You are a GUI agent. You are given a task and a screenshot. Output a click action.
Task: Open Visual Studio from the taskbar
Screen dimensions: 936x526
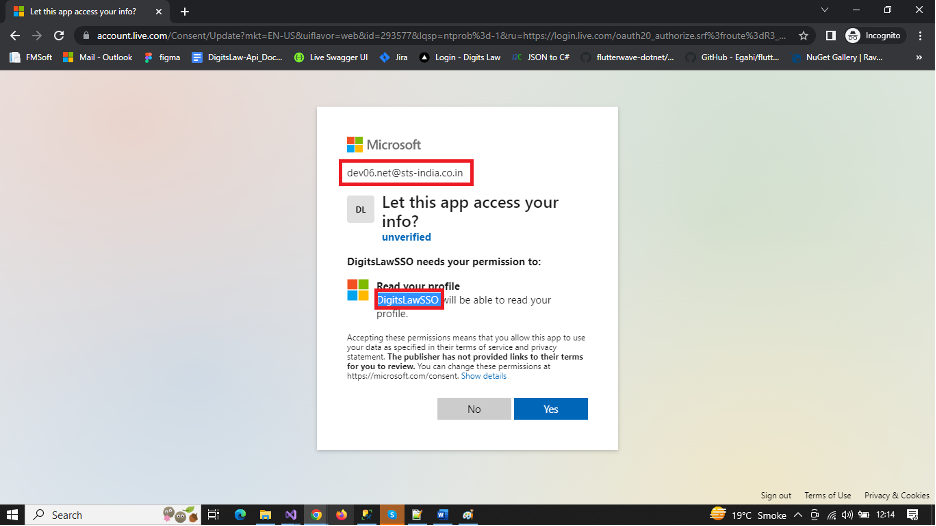click(x=291, y=515)
